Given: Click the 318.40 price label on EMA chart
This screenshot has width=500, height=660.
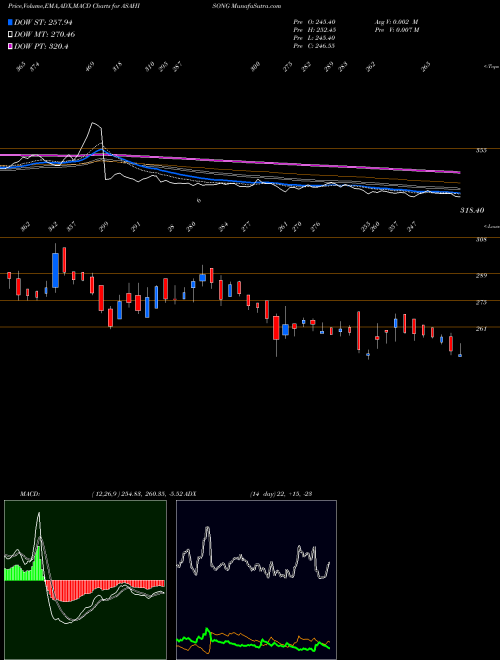Looking at the screenshot, I should point(470,210).
